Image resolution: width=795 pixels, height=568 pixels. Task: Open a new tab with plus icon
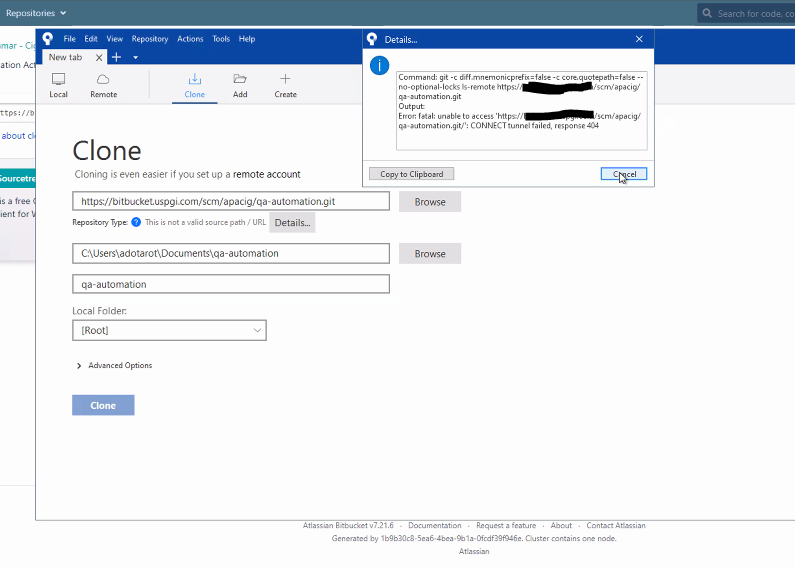(x=116, y=57)
